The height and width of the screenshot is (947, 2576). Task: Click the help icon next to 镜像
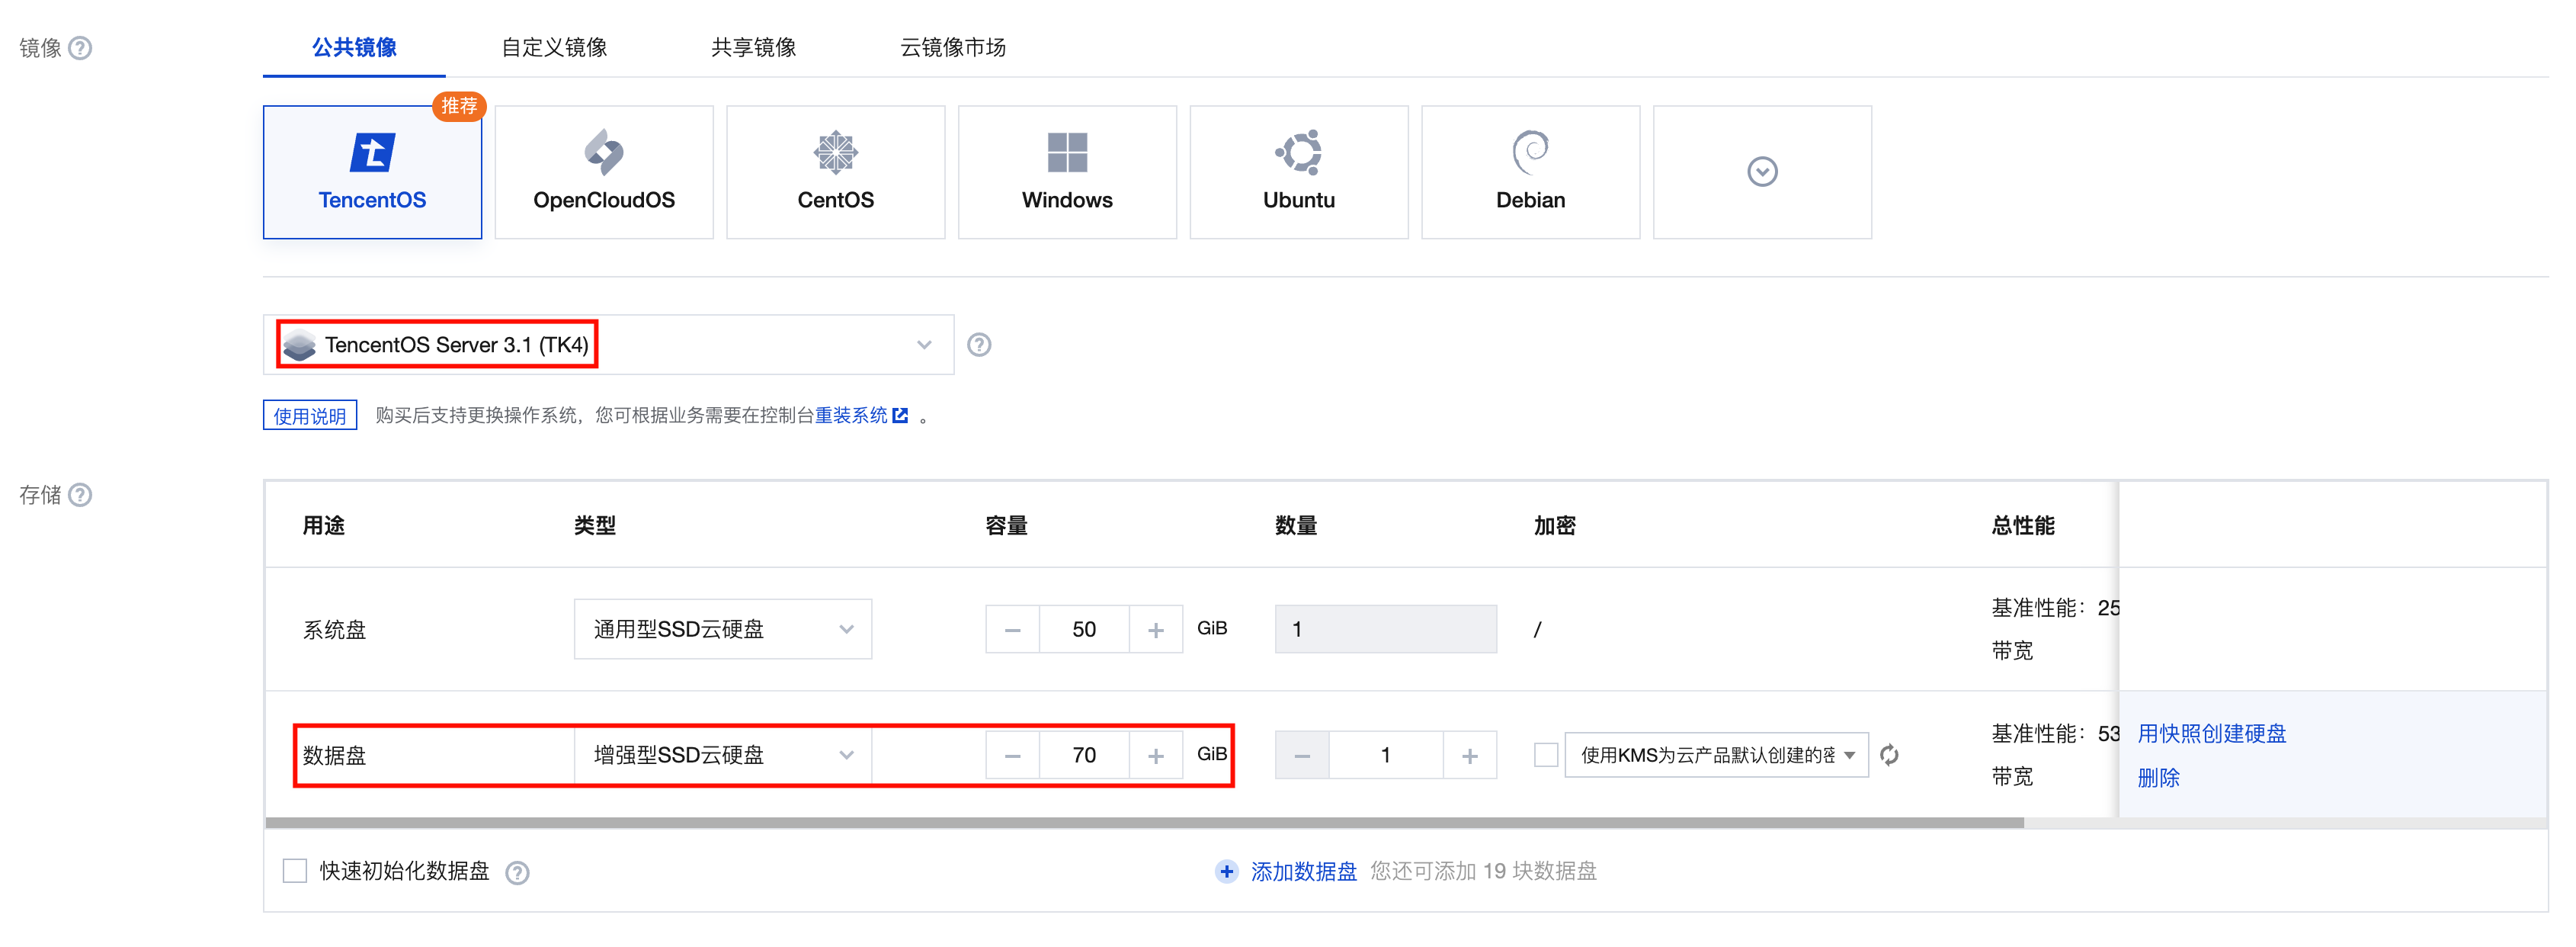80,48
